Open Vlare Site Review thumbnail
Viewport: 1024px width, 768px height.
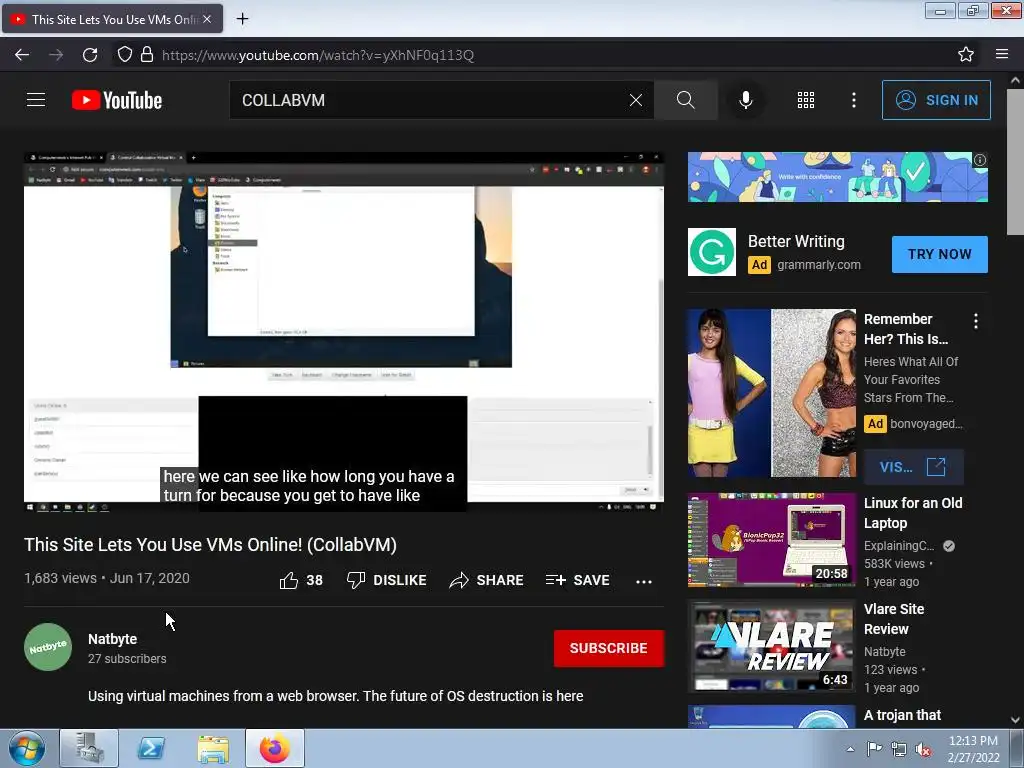(x=771, y=646)
